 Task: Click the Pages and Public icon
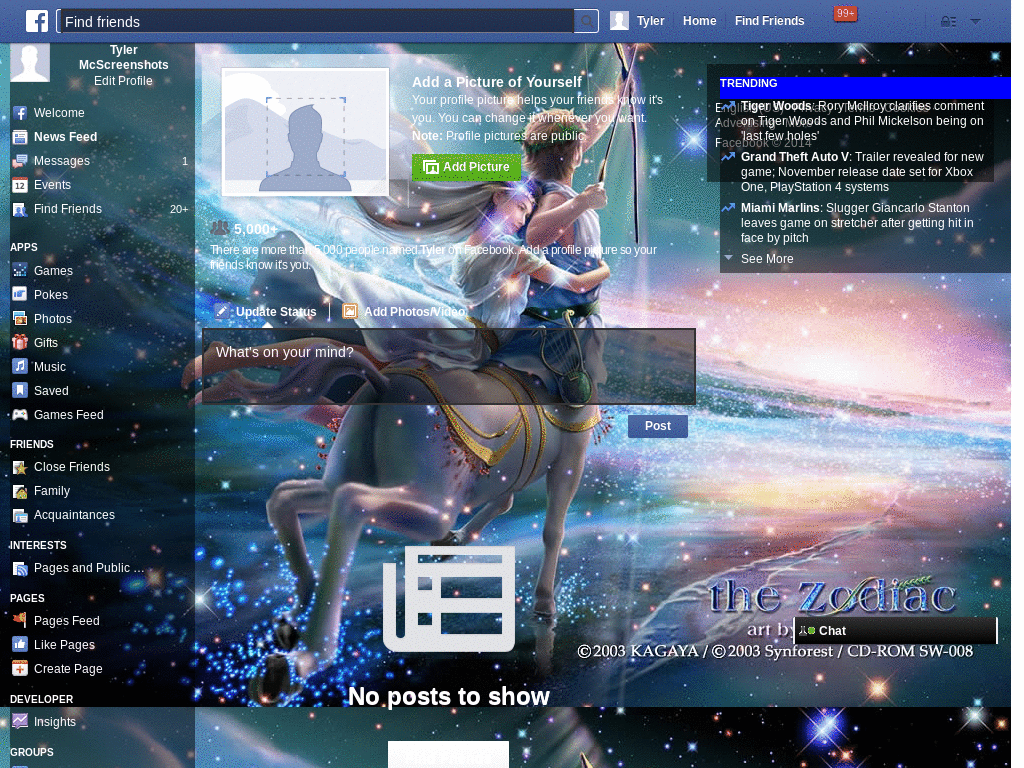click(20, 568)
